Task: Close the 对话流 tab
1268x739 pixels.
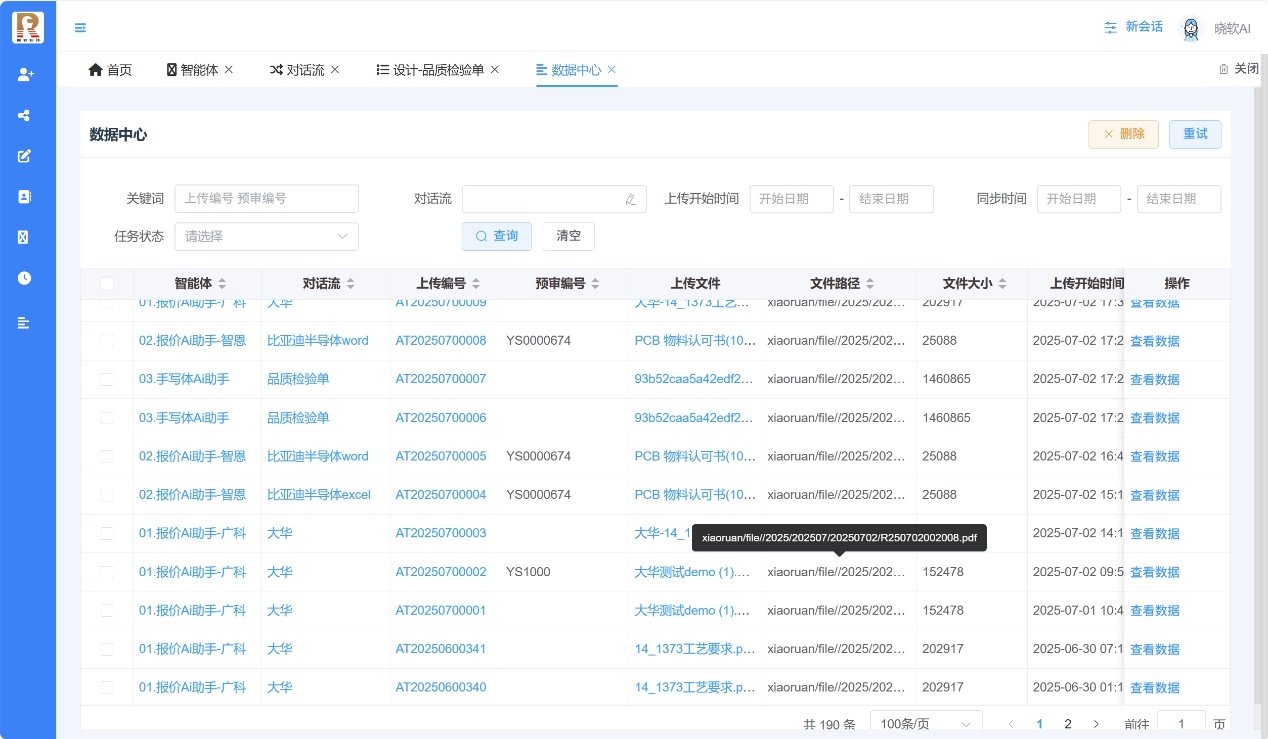Action: [335, 69]
